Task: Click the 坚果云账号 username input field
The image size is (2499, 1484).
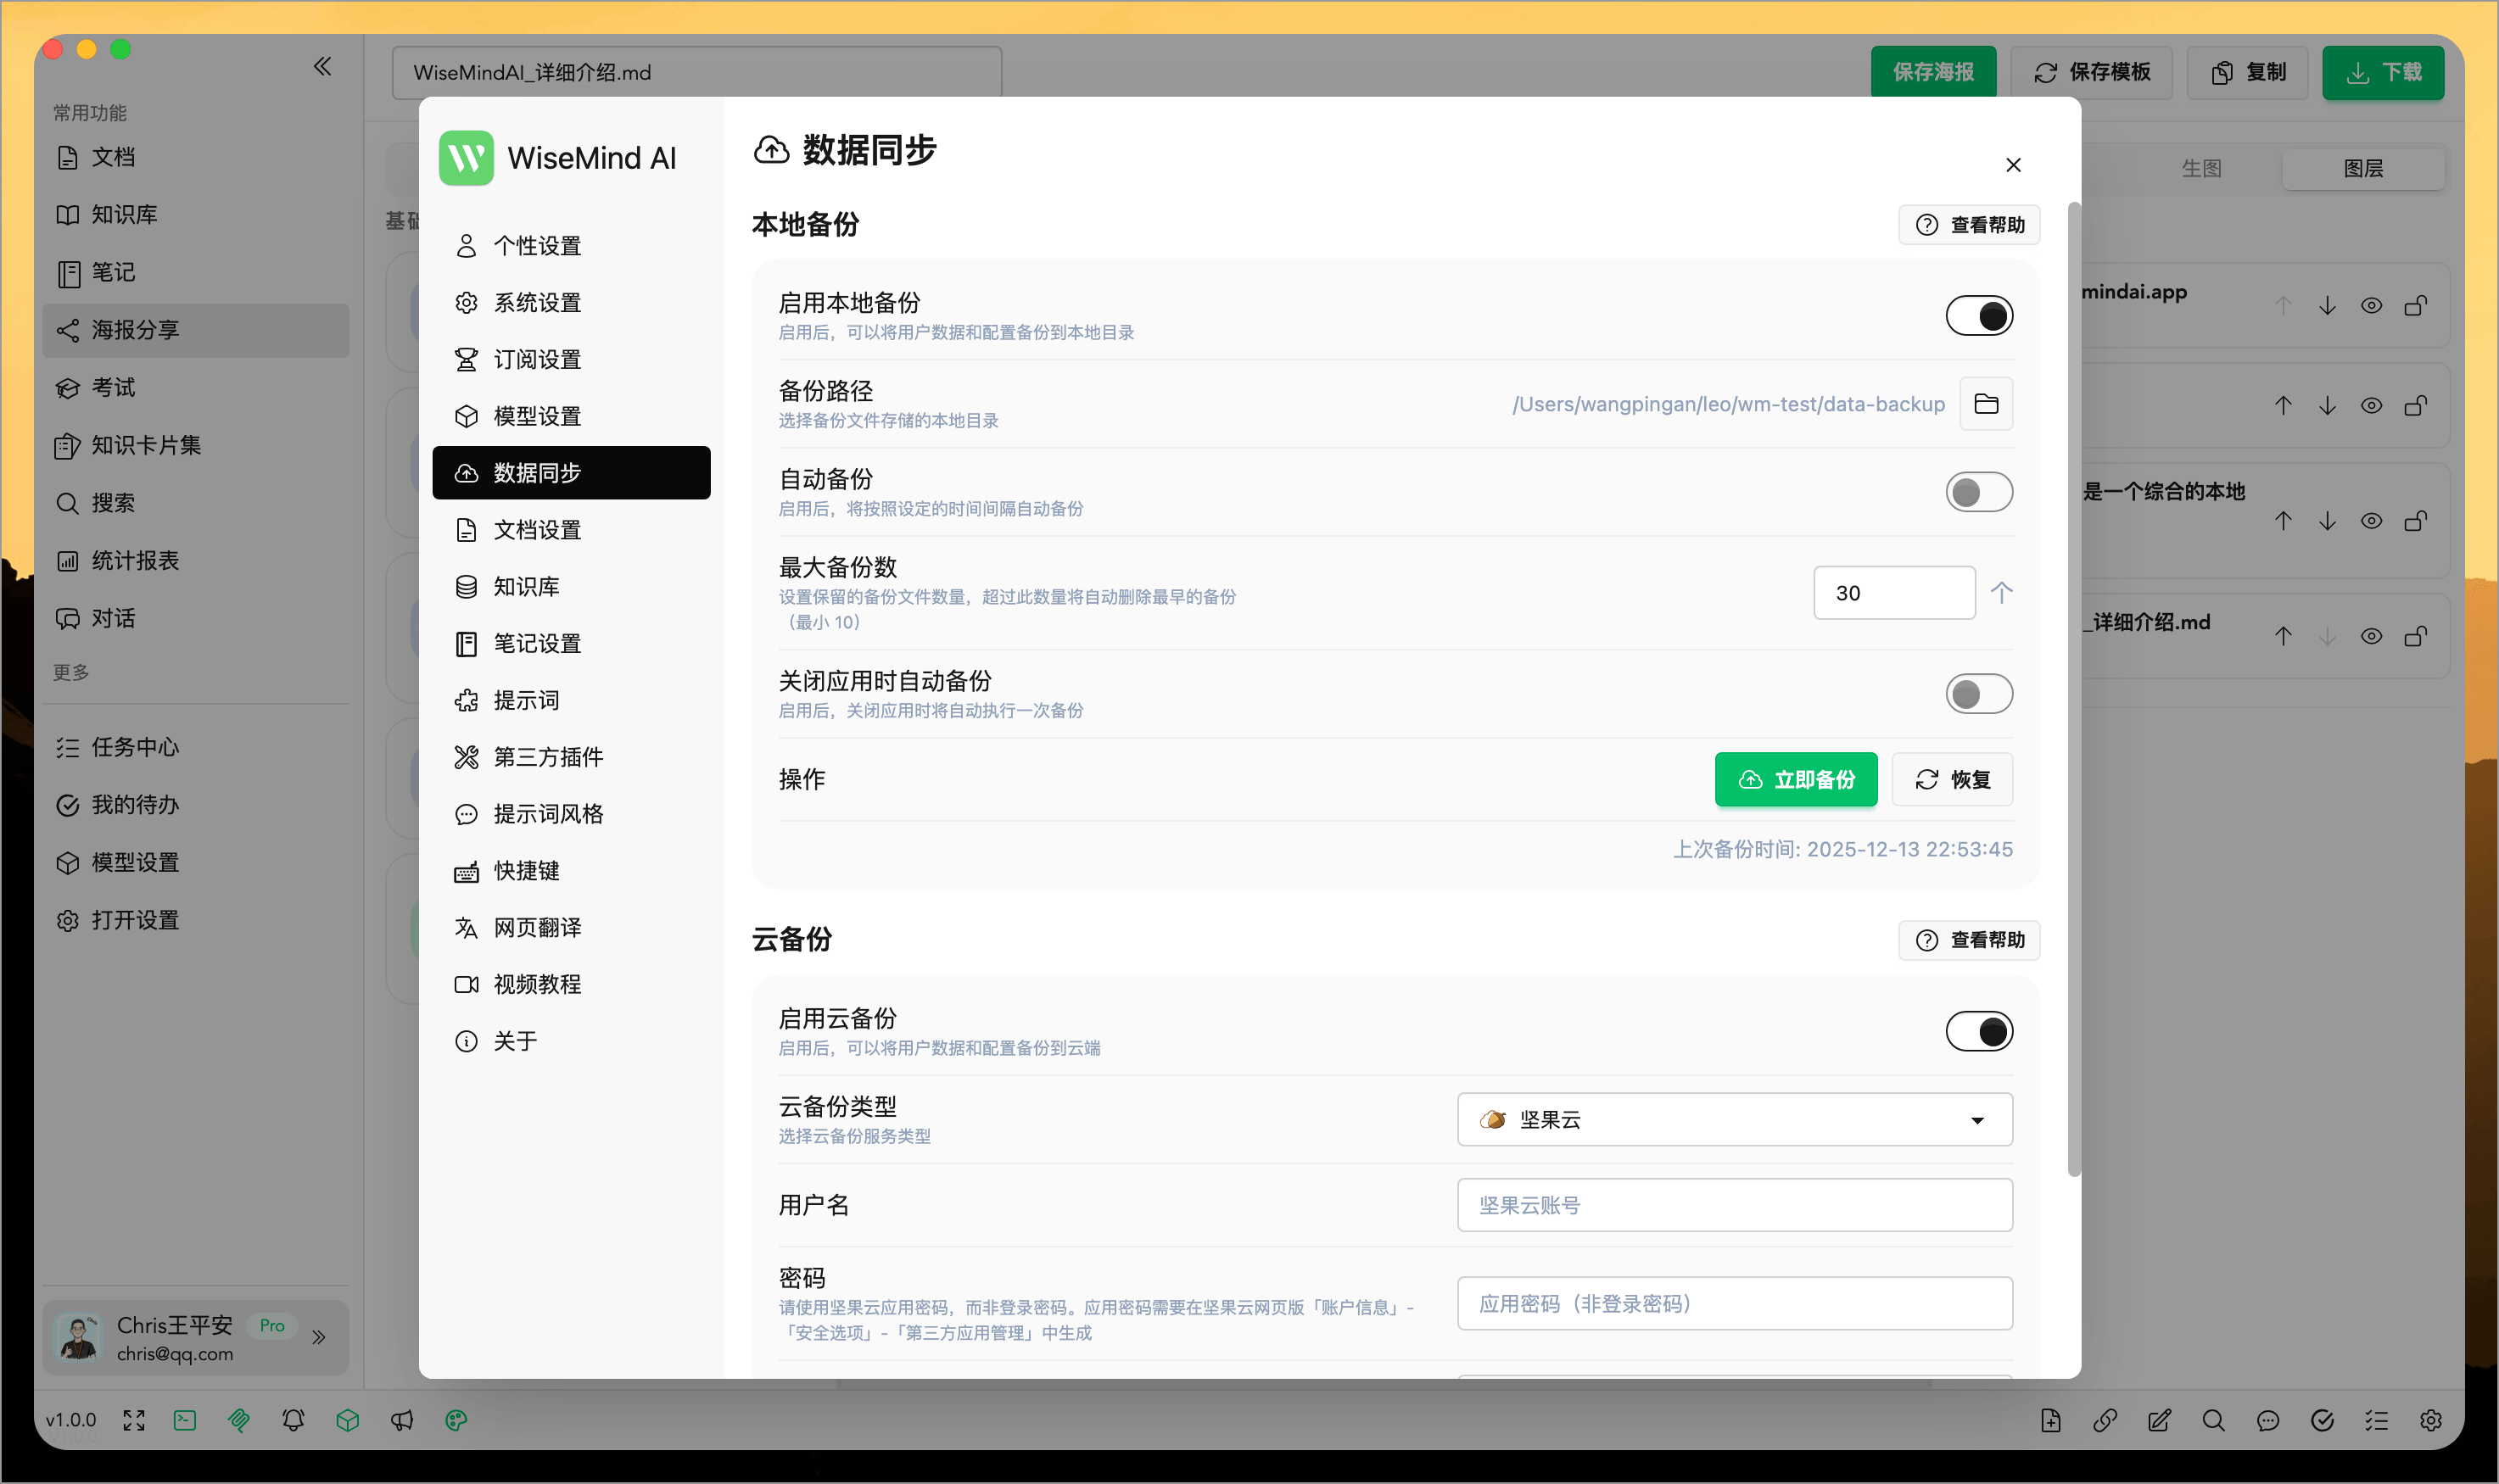Action: (1733, 1205)
